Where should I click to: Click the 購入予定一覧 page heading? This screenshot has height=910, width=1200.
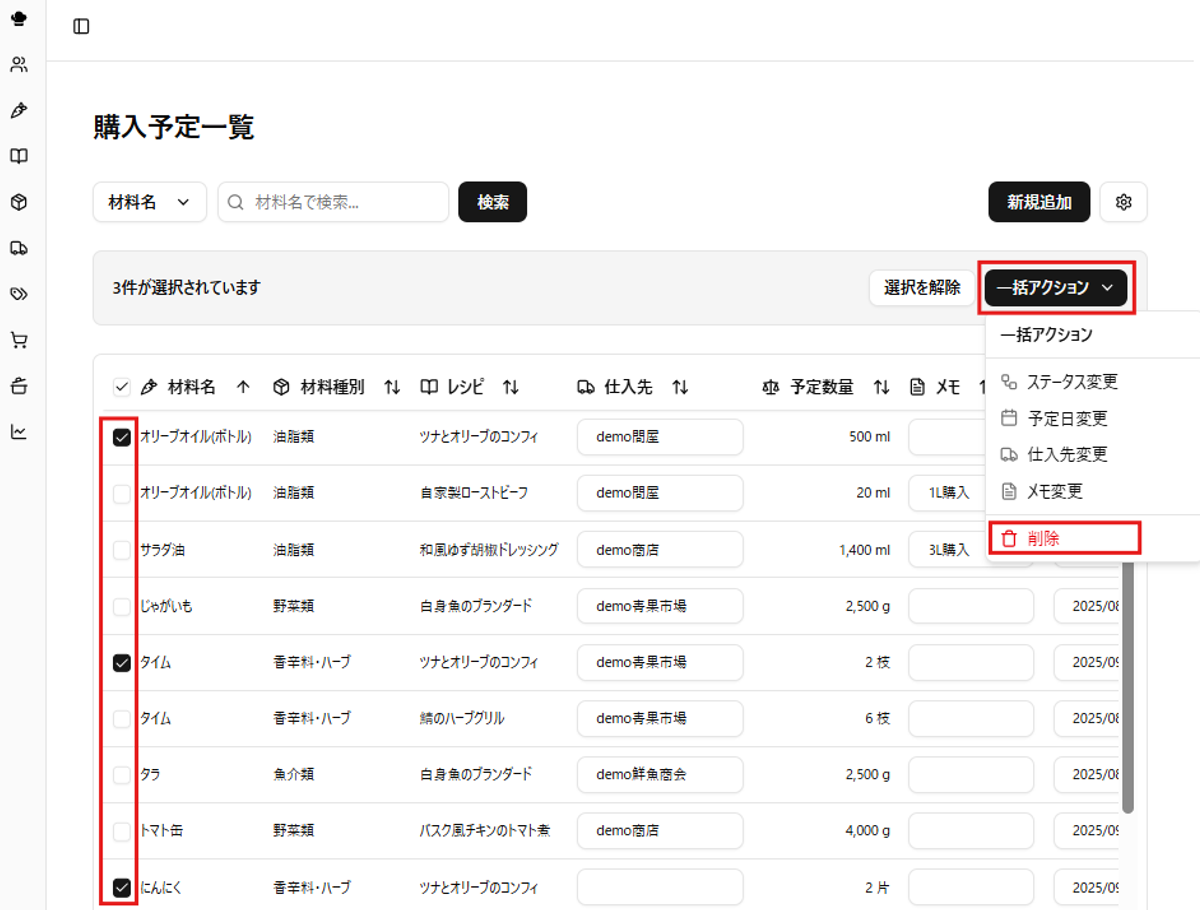[x=174, y=127]
